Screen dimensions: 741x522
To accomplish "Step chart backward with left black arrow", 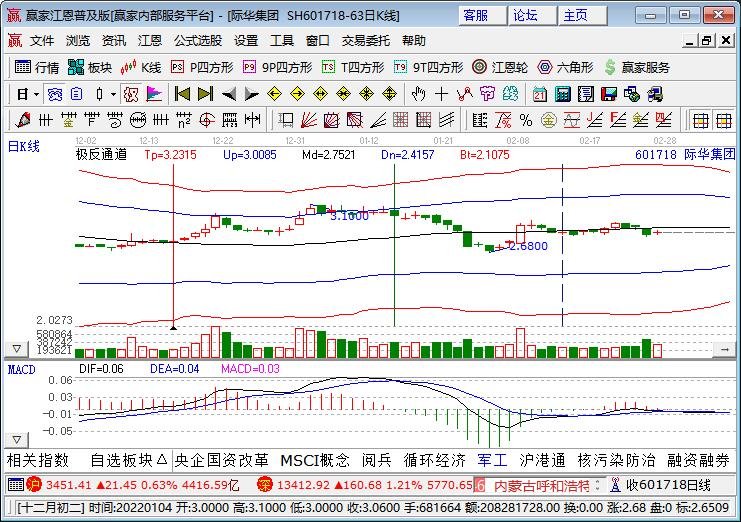I will [229, 94].
